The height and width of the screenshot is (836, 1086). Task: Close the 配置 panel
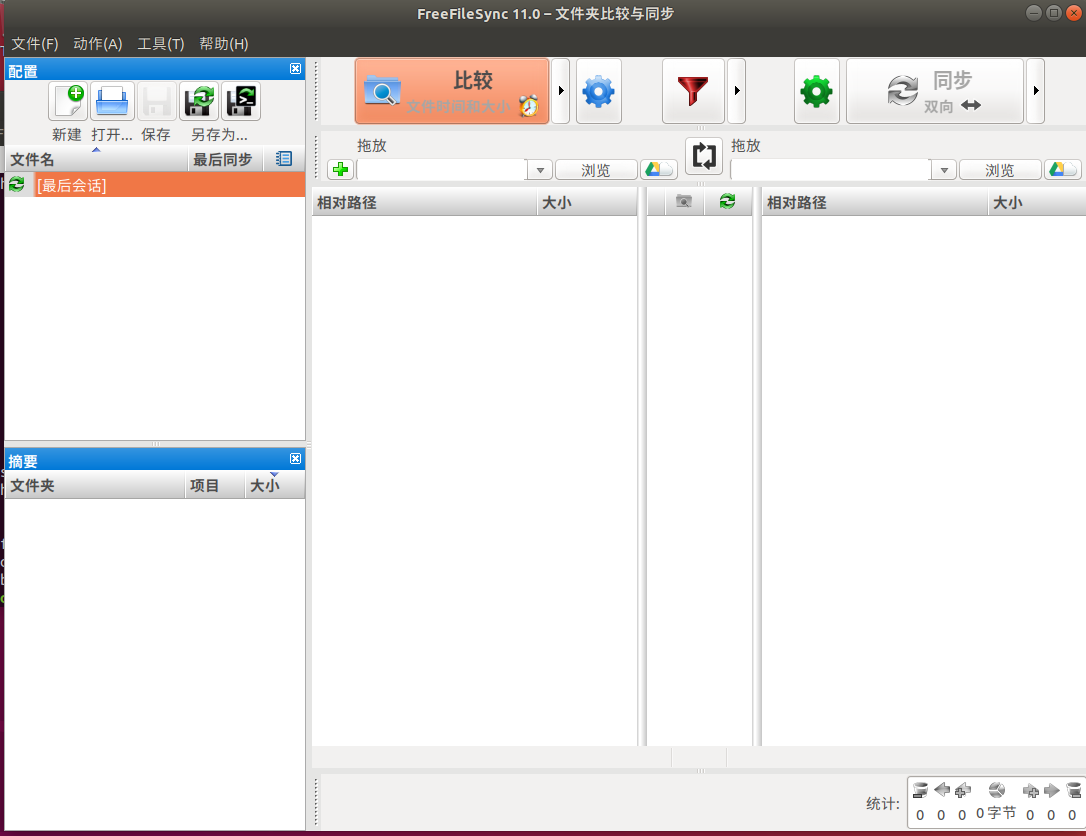(x=295, y=69)
